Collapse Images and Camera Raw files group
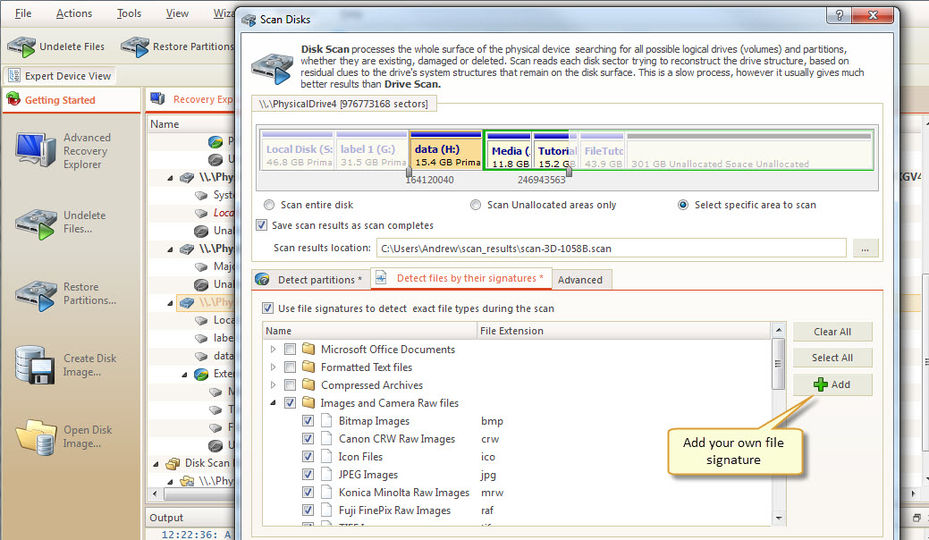Screen dimensions: 929x540 point(273,403)
